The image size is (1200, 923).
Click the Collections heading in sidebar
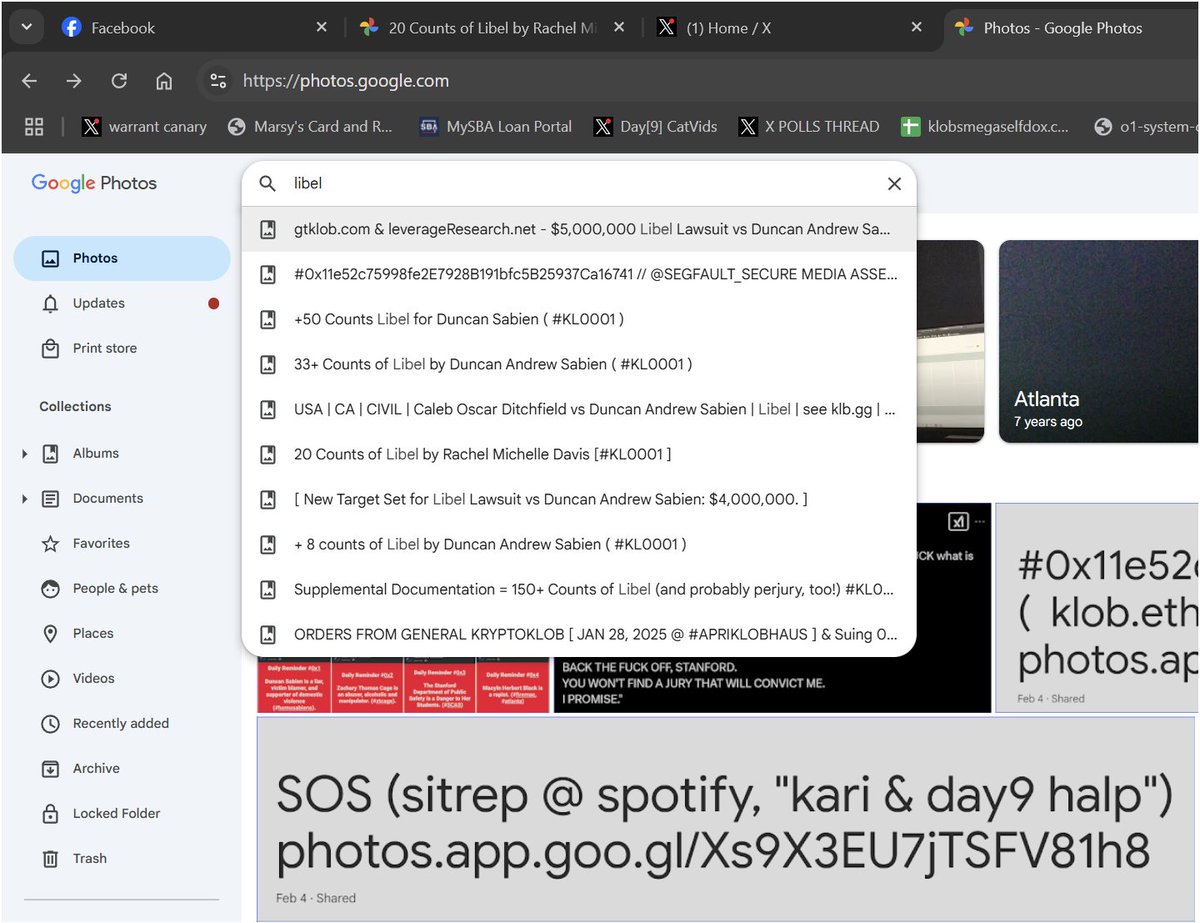[x=75, y=407]
